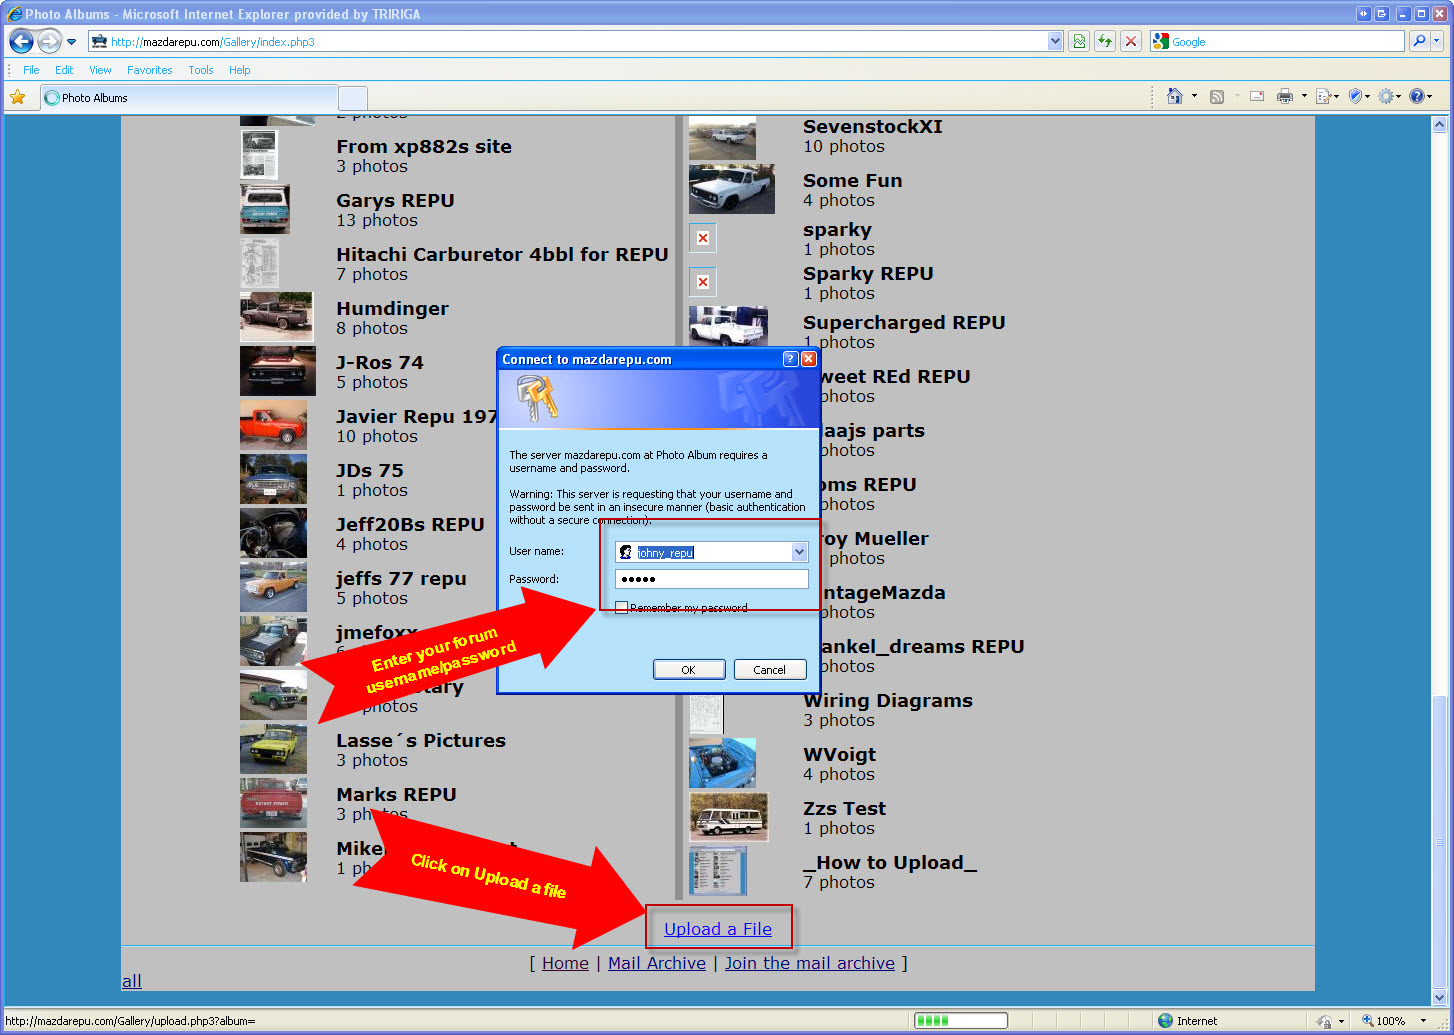Click the green Refresh arrows icon
This screenshot has width=1454, height=1035.
point(1105,41)
